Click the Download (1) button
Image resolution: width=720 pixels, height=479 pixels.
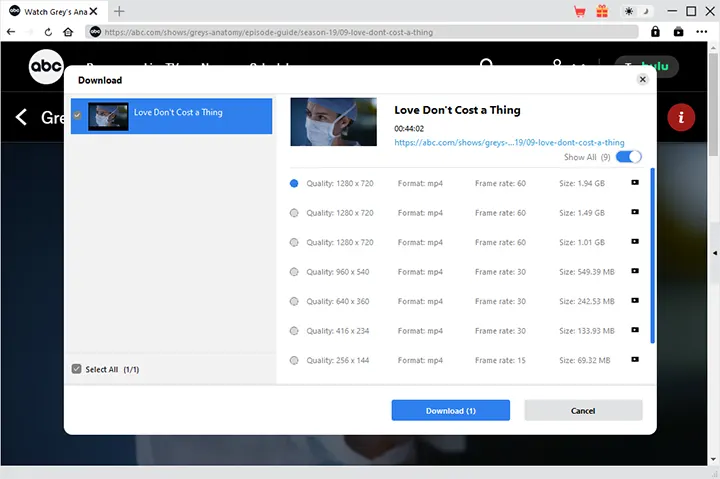click(x=450, y=410)
